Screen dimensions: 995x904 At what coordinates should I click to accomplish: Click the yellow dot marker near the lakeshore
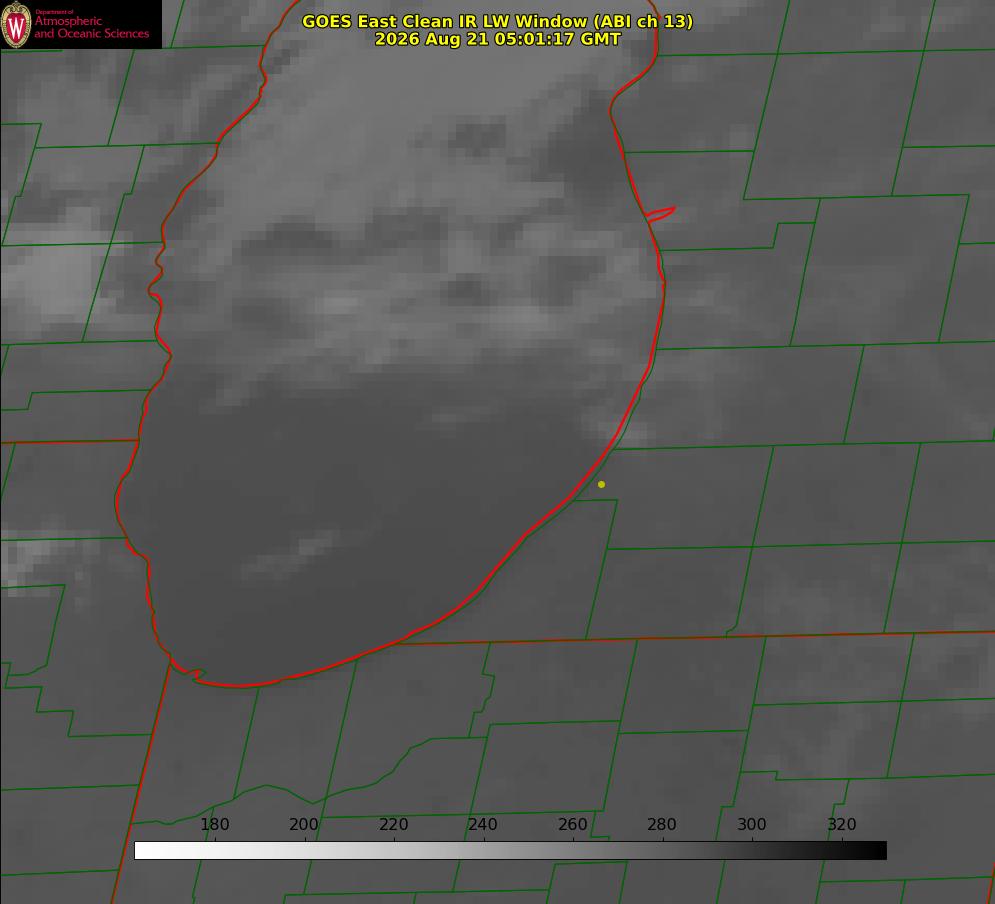601,484
